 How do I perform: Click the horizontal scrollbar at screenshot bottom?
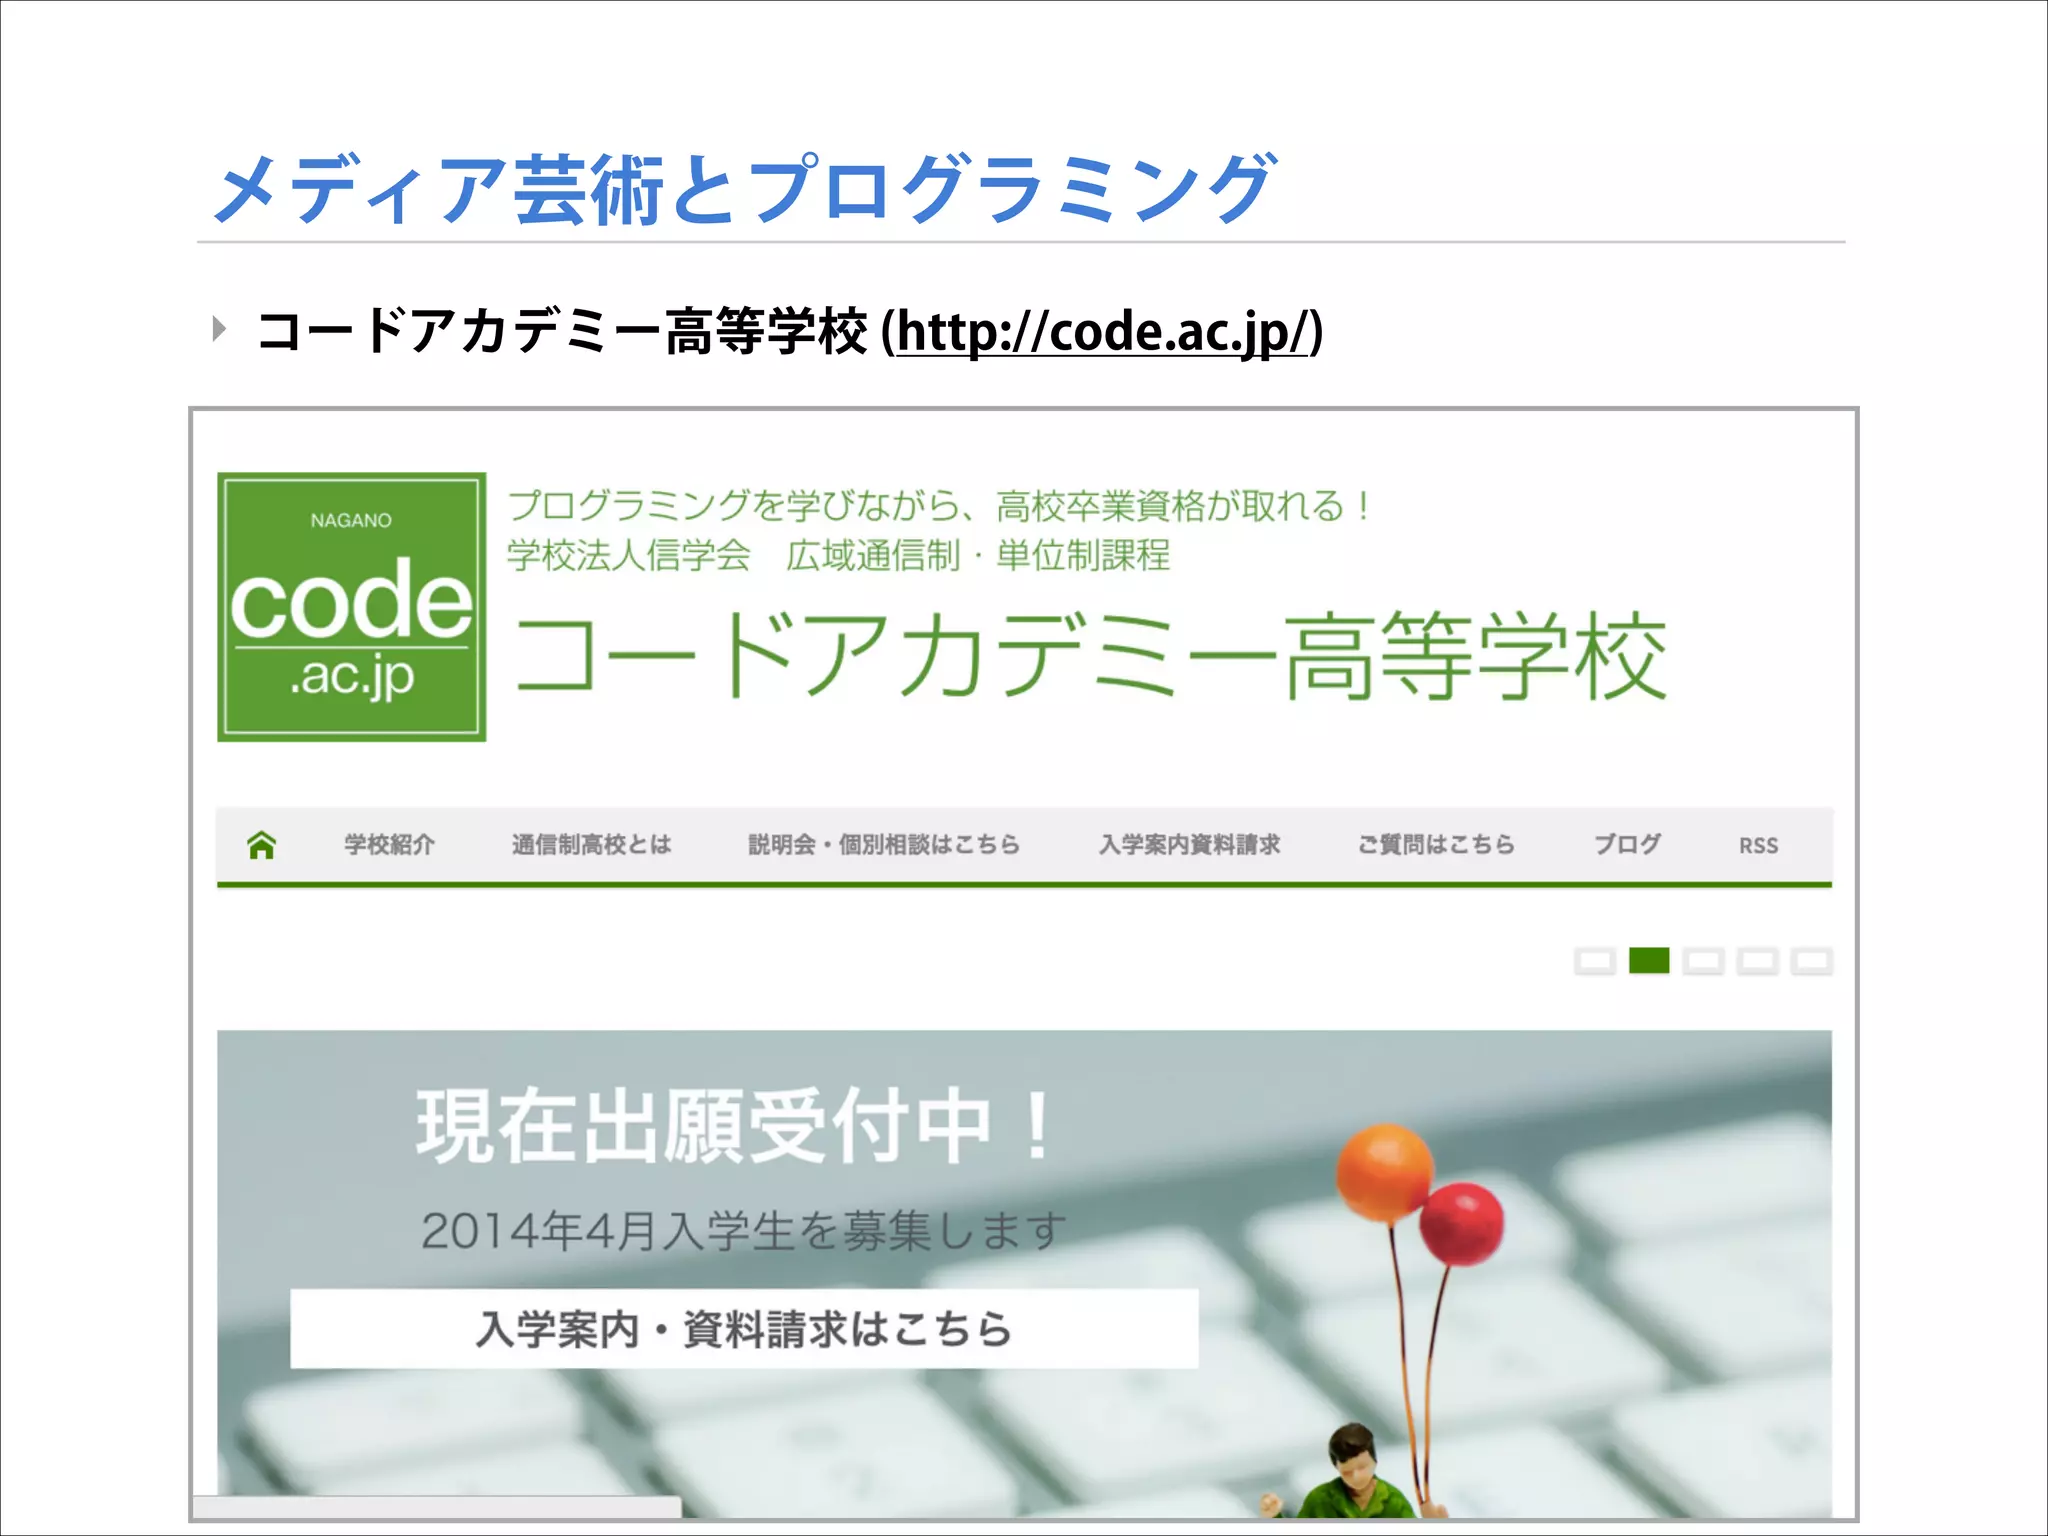(437, 1506)
